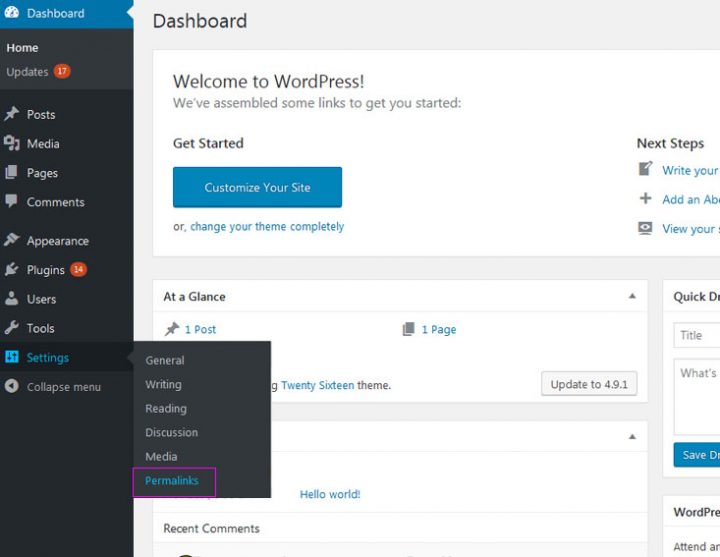
Task: Click the Quick Draft panel title
Action: [696, 297]
